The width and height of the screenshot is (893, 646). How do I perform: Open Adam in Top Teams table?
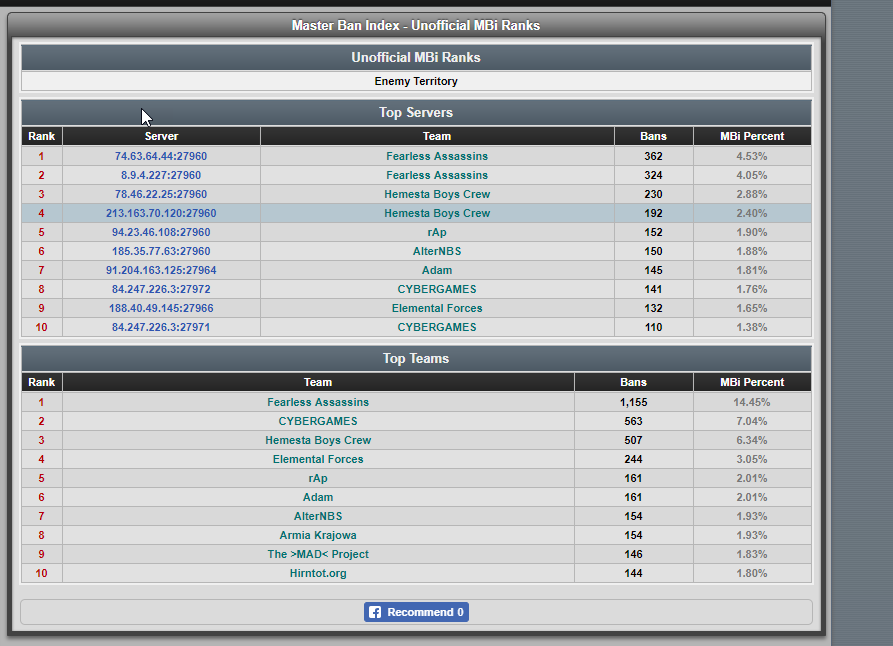coord(318,497)
